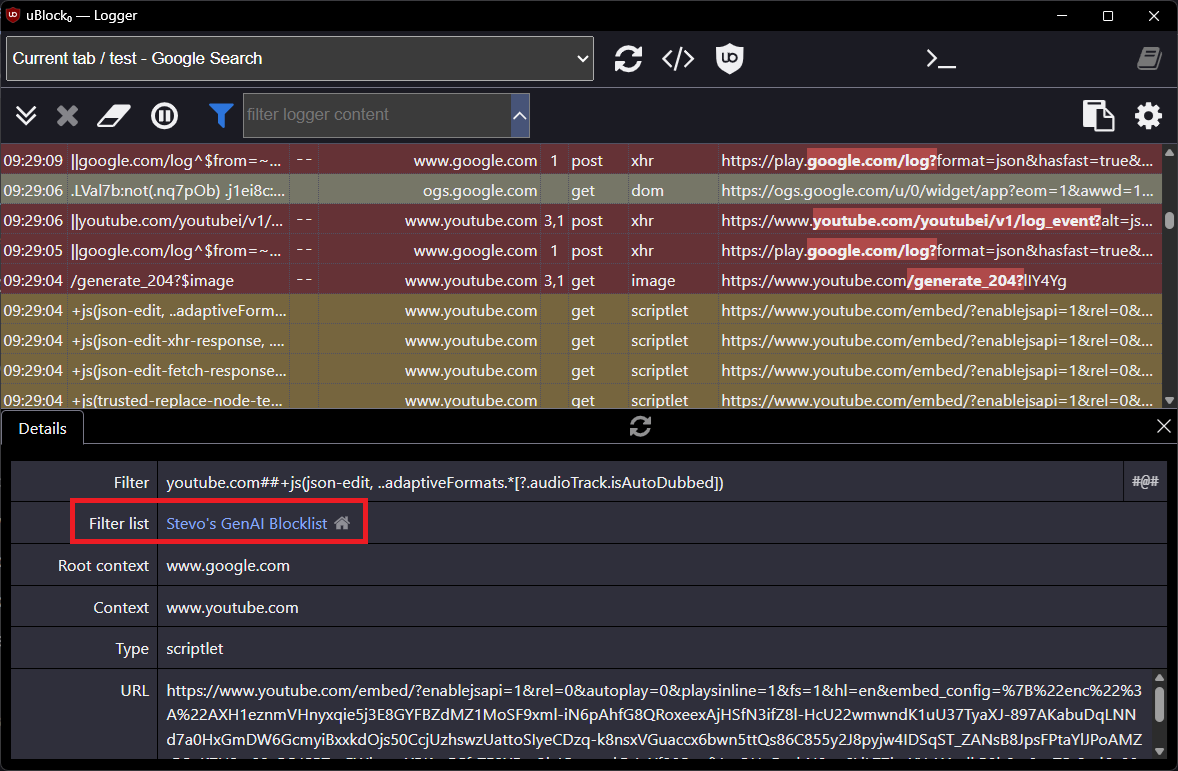Toggle the blue filter funnel
The width and height of the screenshot is (1178, 771).
pos(221,116)
